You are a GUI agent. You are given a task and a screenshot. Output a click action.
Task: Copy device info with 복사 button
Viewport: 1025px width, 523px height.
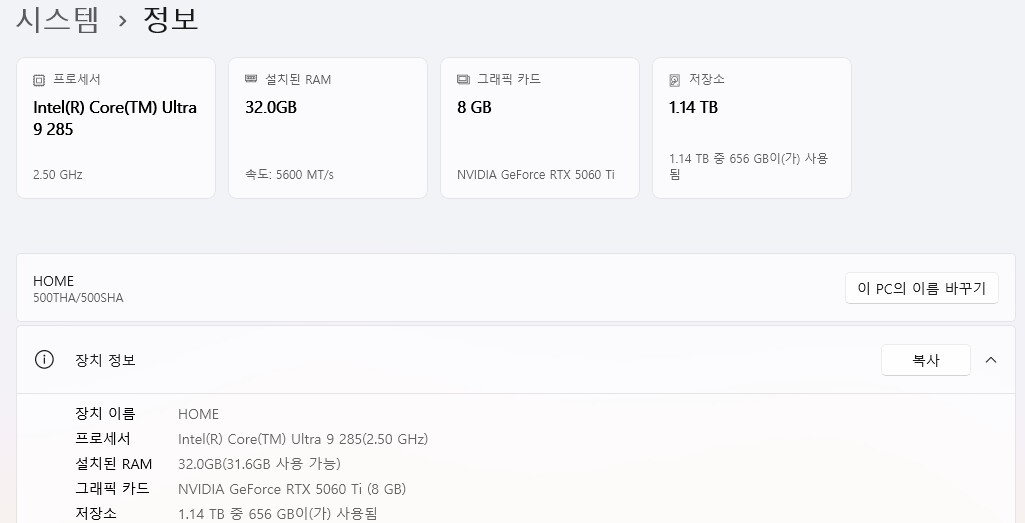tap(926, 360)
